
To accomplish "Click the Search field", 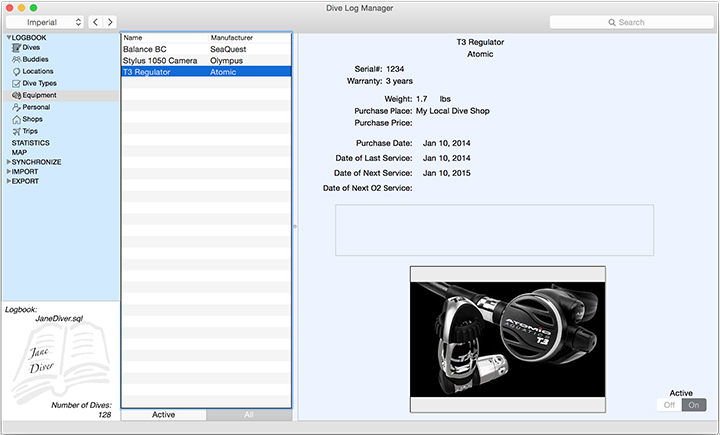I will click(x=630, y=21).
